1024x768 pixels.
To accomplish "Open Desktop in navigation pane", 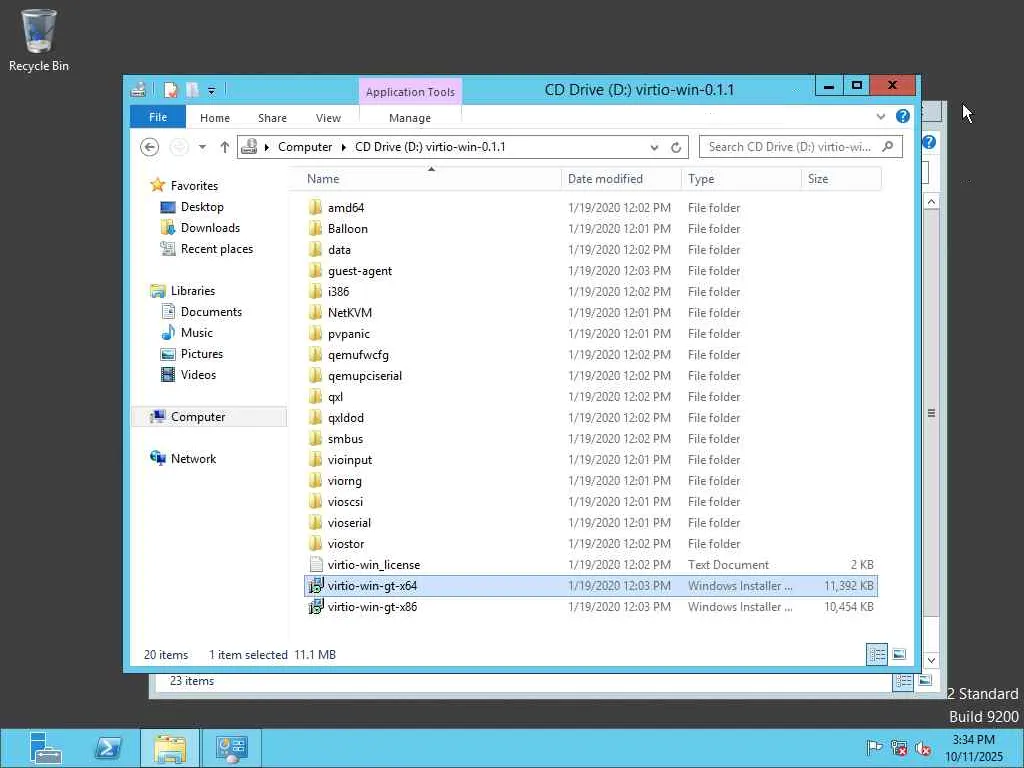I will click(202, 207).
